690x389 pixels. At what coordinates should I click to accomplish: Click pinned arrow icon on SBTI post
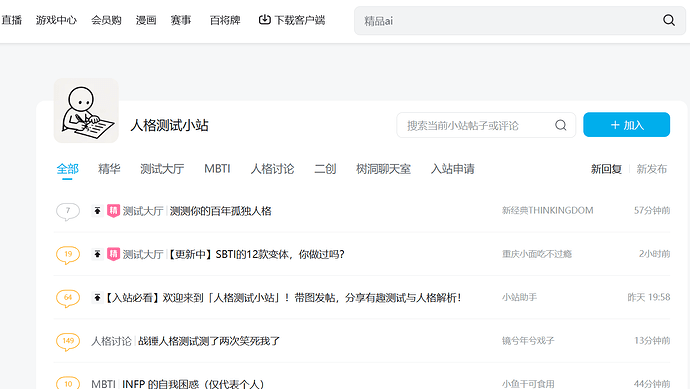click(97, 254)
